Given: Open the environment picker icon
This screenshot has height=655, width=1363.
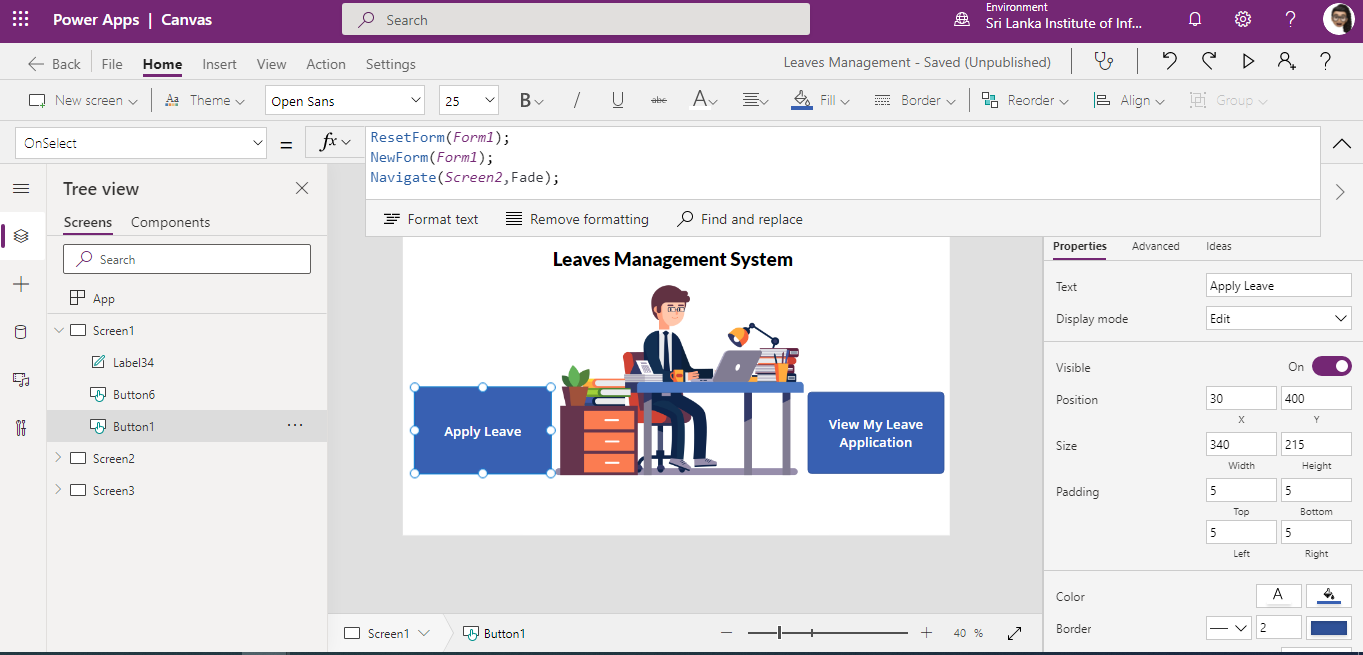Looking at the screenshot, I should 962,20.
